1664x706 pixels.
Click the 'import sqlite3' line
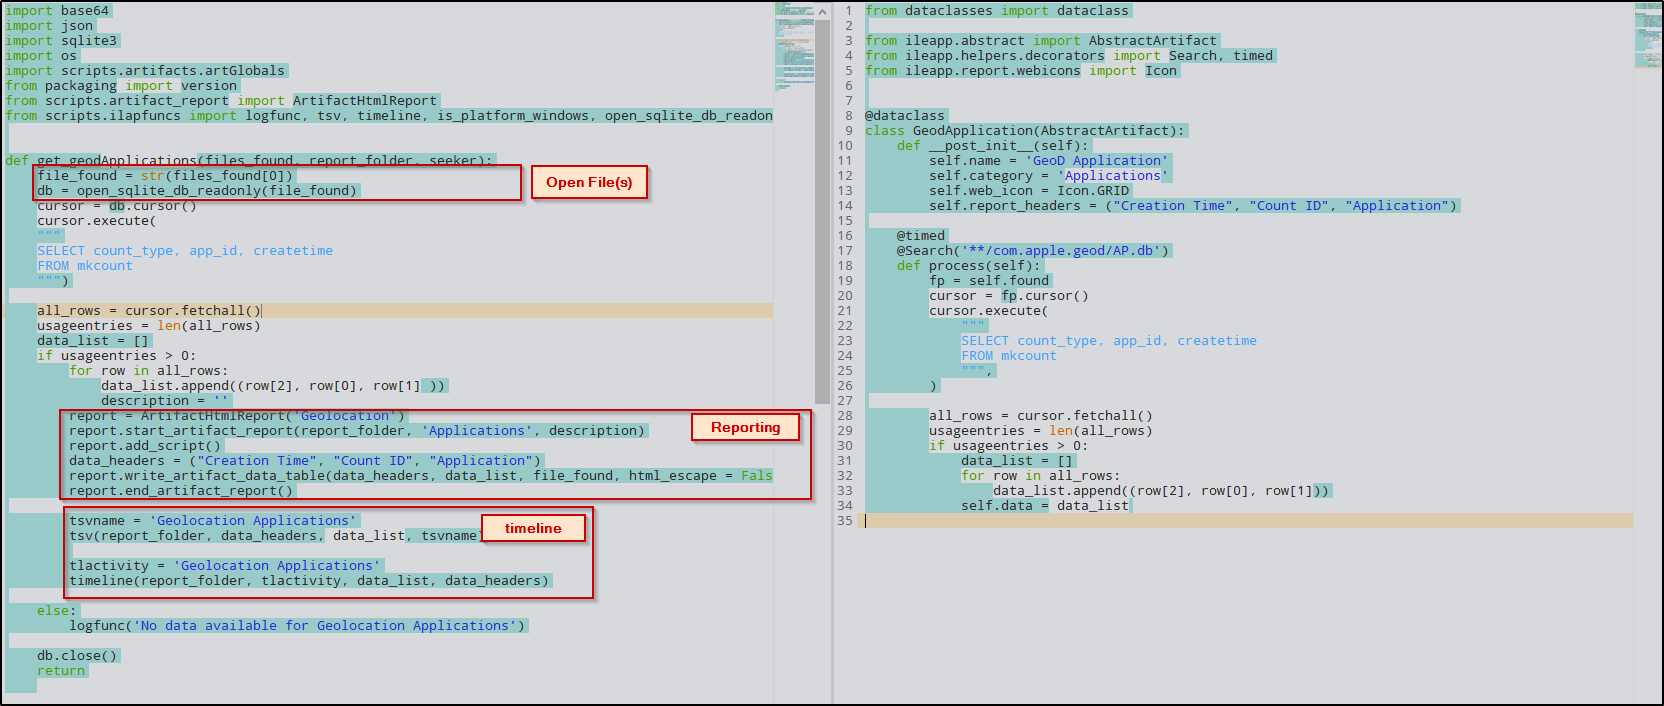pyautogui.click(x=61, y=41)
